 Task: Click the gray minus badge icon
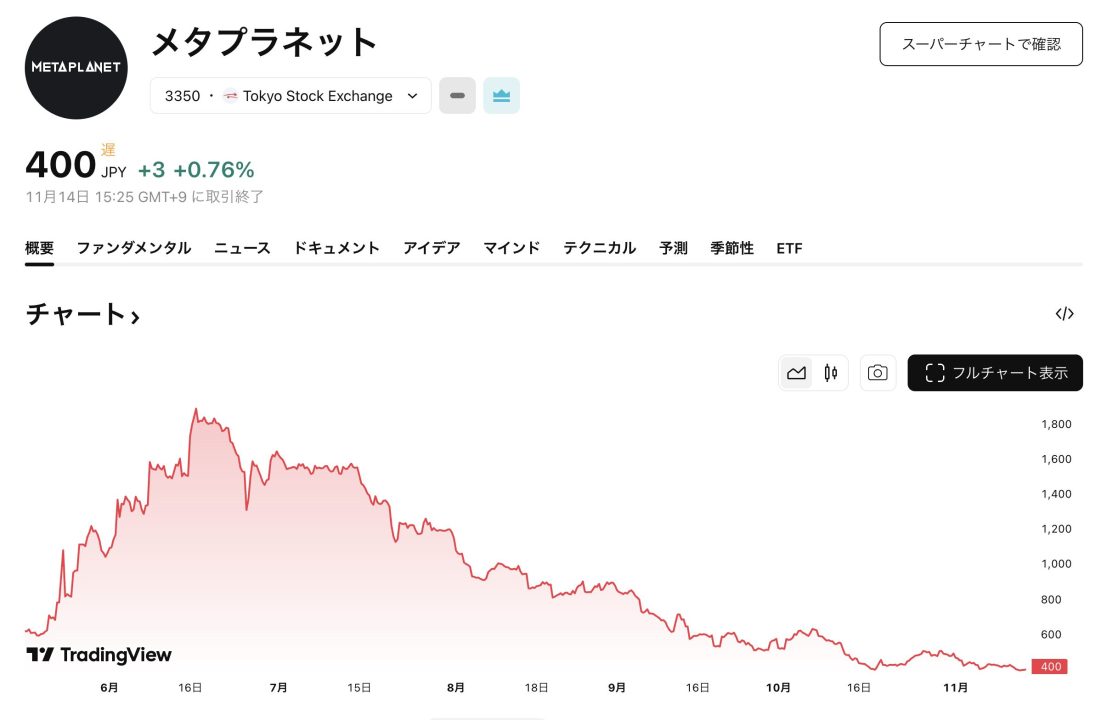457,96
